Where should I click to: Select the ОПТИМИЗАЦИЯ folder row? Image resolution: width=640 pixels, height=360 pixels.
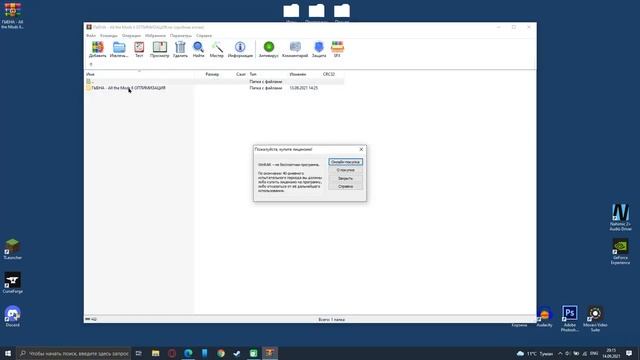[x=214, y=88]
